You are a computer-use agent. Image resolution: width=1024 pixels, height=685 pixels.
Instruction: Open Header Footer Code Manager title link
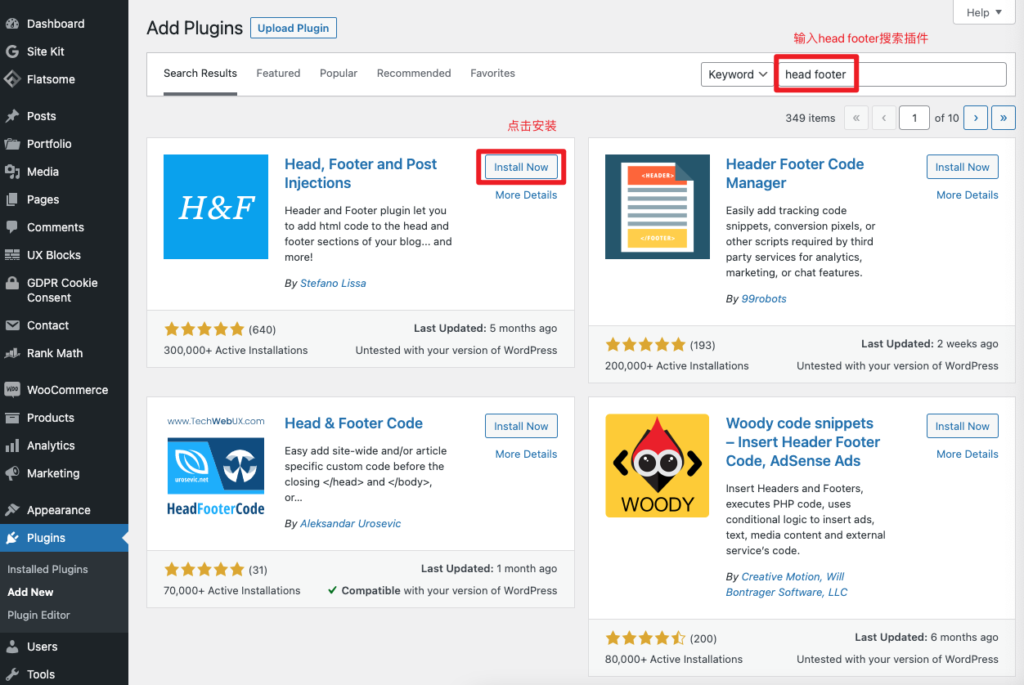click(795, 174)
